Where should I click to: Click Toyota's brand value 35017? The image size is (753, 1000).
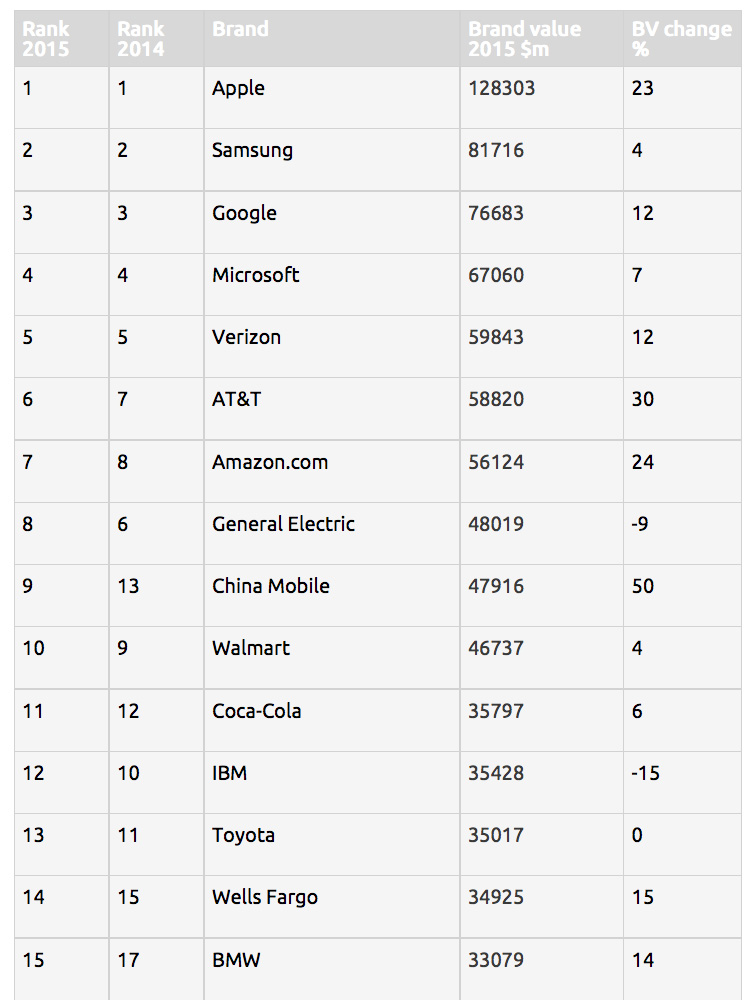[x=496, y=835]
